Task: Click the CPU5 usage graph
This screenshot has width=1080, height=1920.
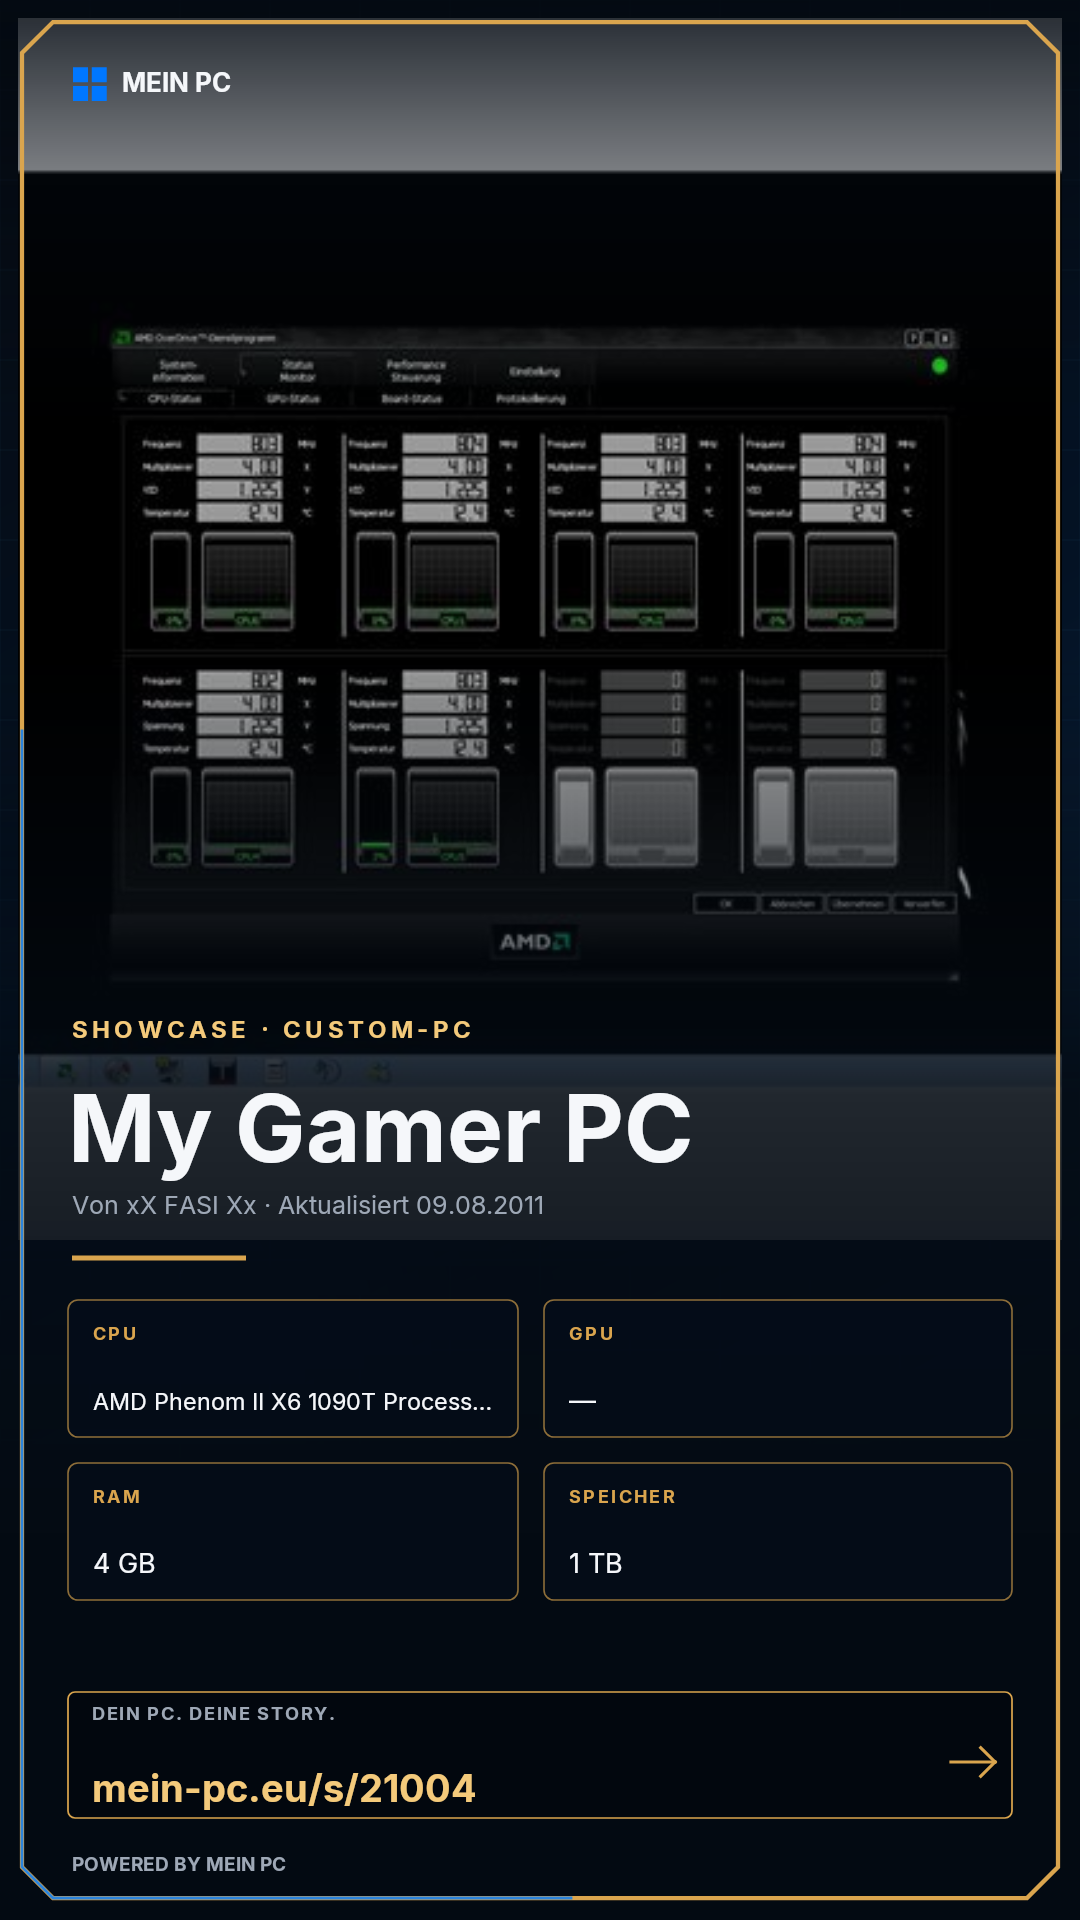Action: click(453, 817)
